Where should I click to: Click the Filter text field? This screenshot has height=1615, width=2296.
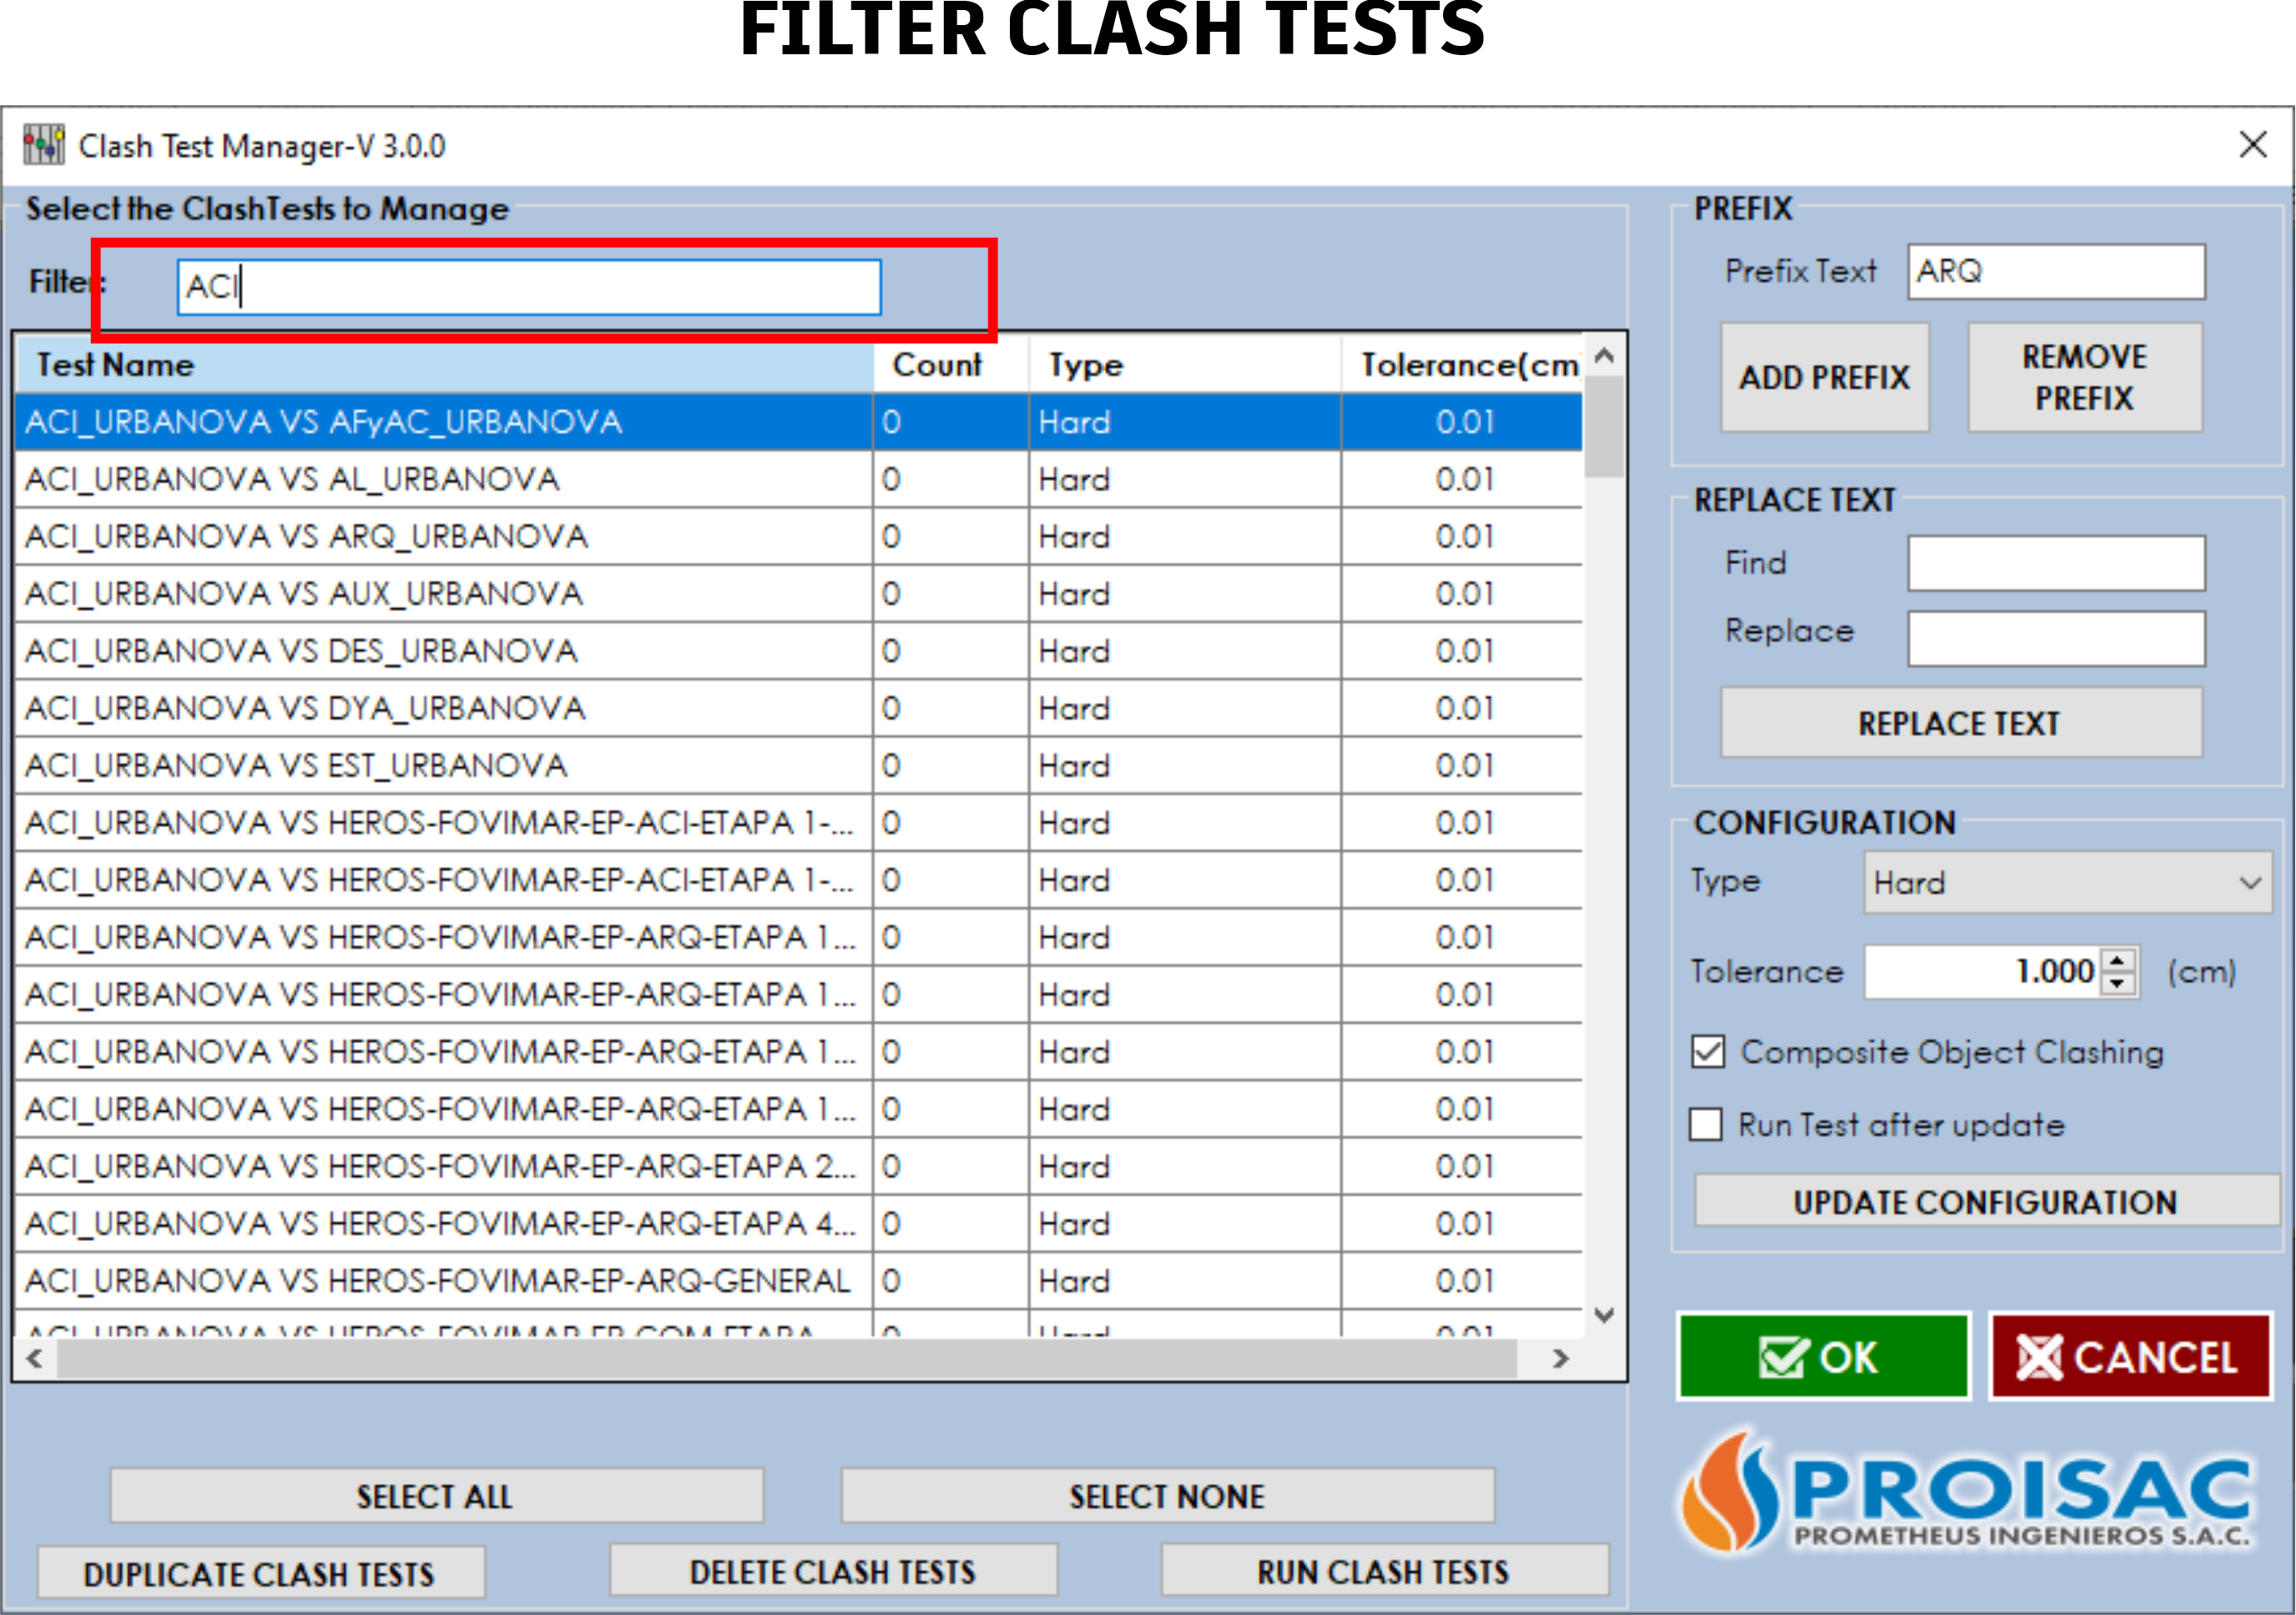[528, 287]
